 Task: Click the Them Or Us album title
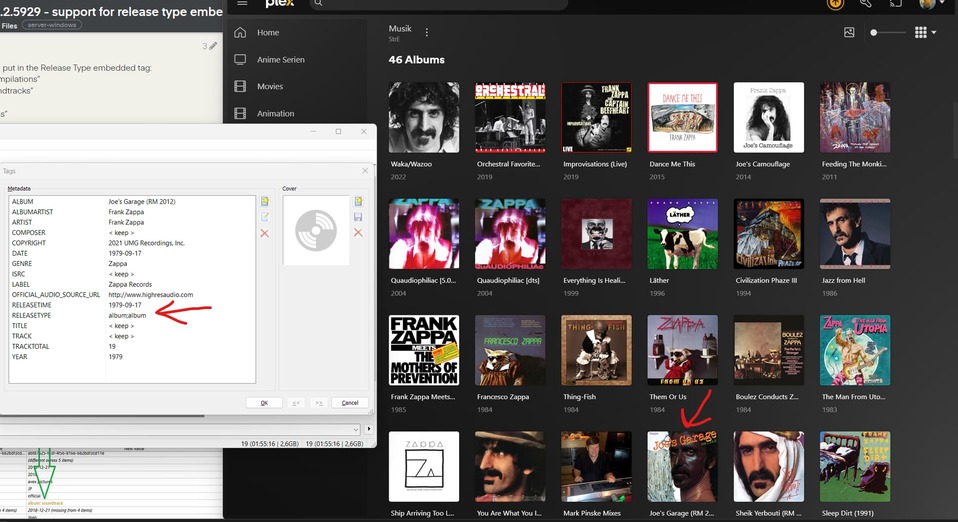[668, 397]
